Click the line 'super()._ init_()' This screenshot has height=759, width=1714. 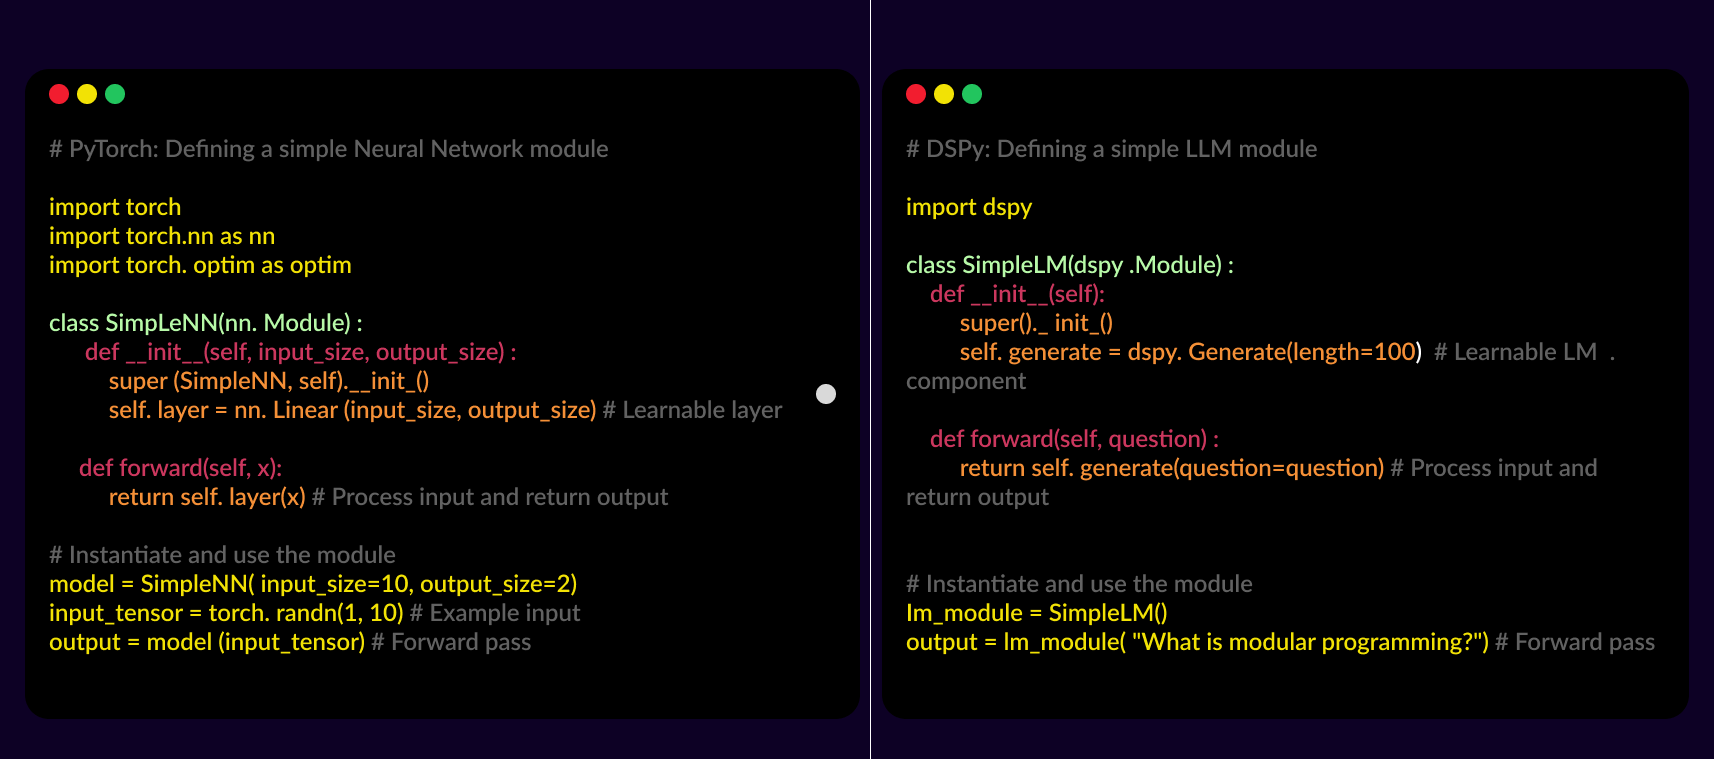pyautogui.click(x=1036, y=323)
